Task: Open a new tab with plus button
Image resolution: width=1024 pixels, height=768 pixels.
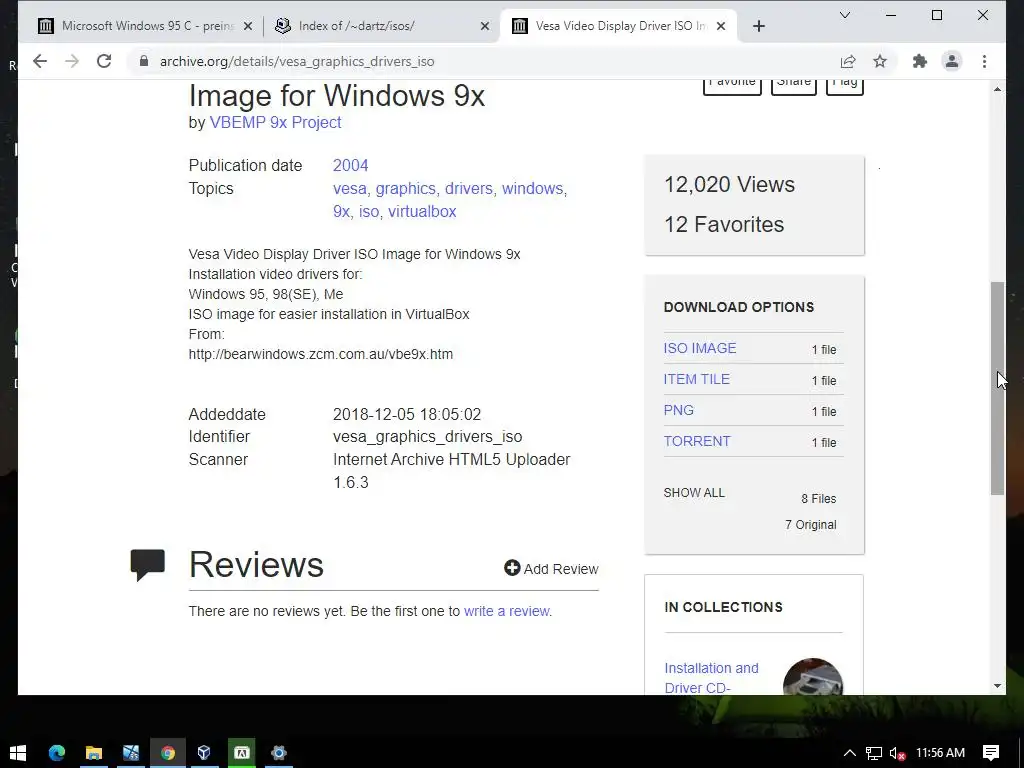Action: (x=758, y=26)
